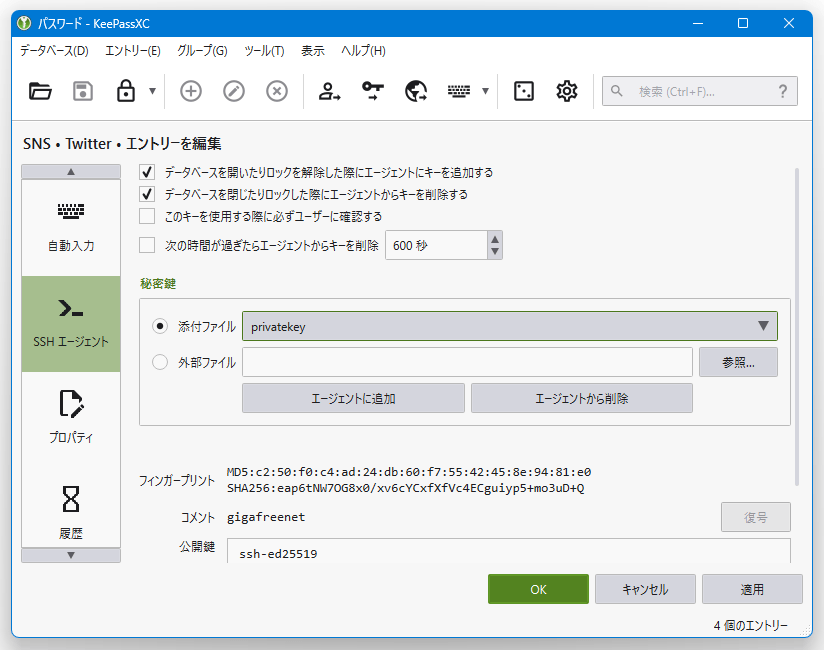Open the グループ(G) menu
The image size is (824, 650).
coord(202,51)
